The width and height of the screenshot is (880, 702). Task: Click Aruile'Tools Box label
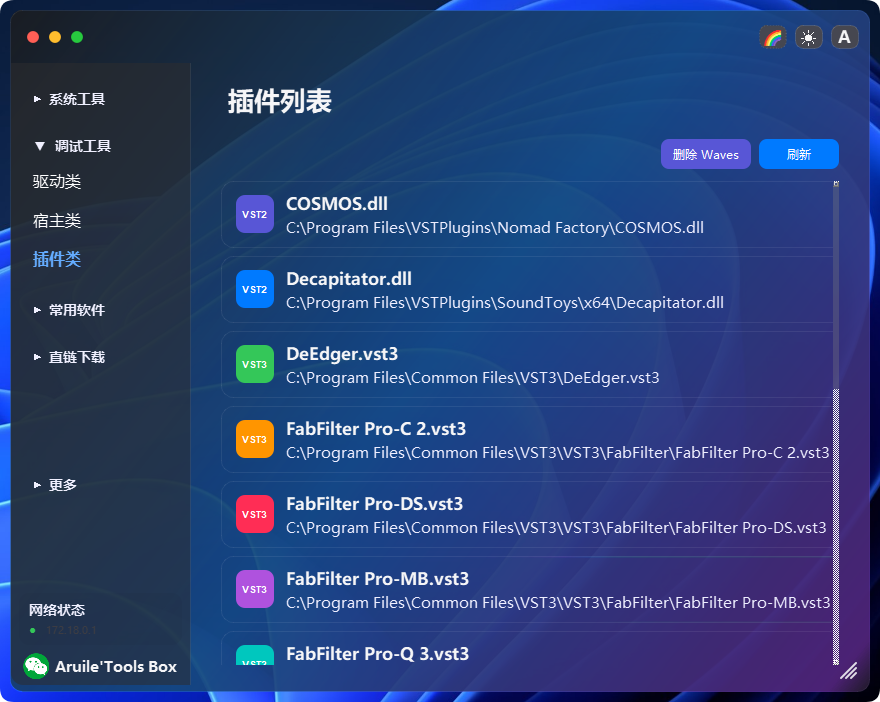116,667
